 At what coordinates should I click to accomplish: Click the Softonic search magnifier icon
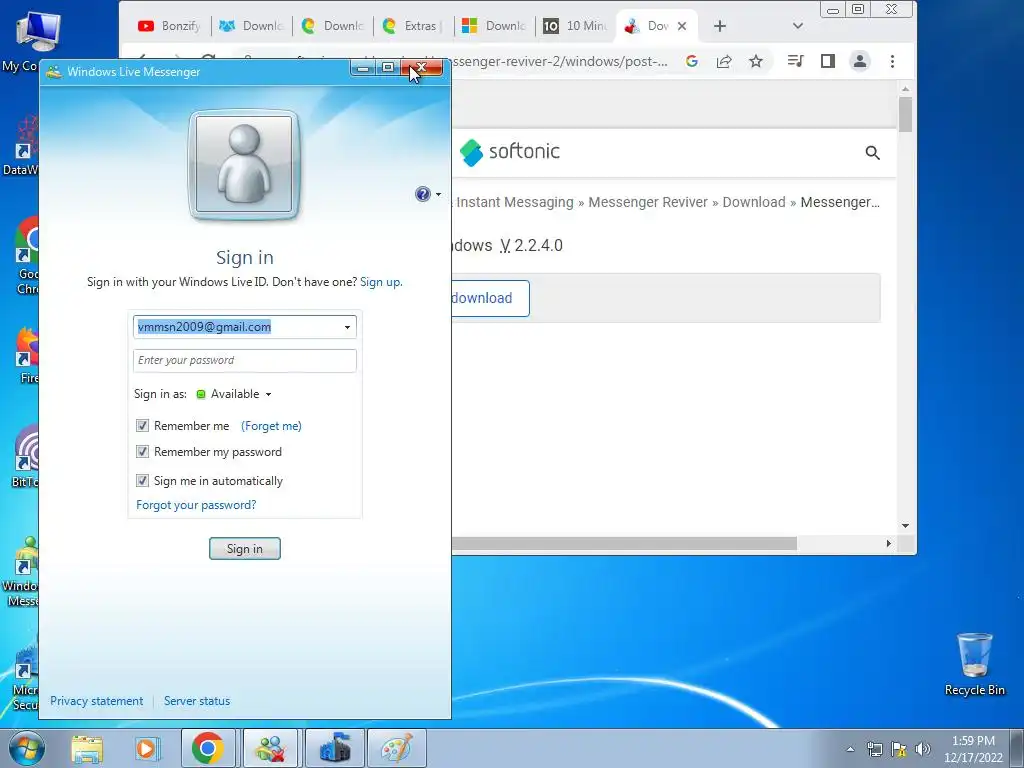point(872,153)
